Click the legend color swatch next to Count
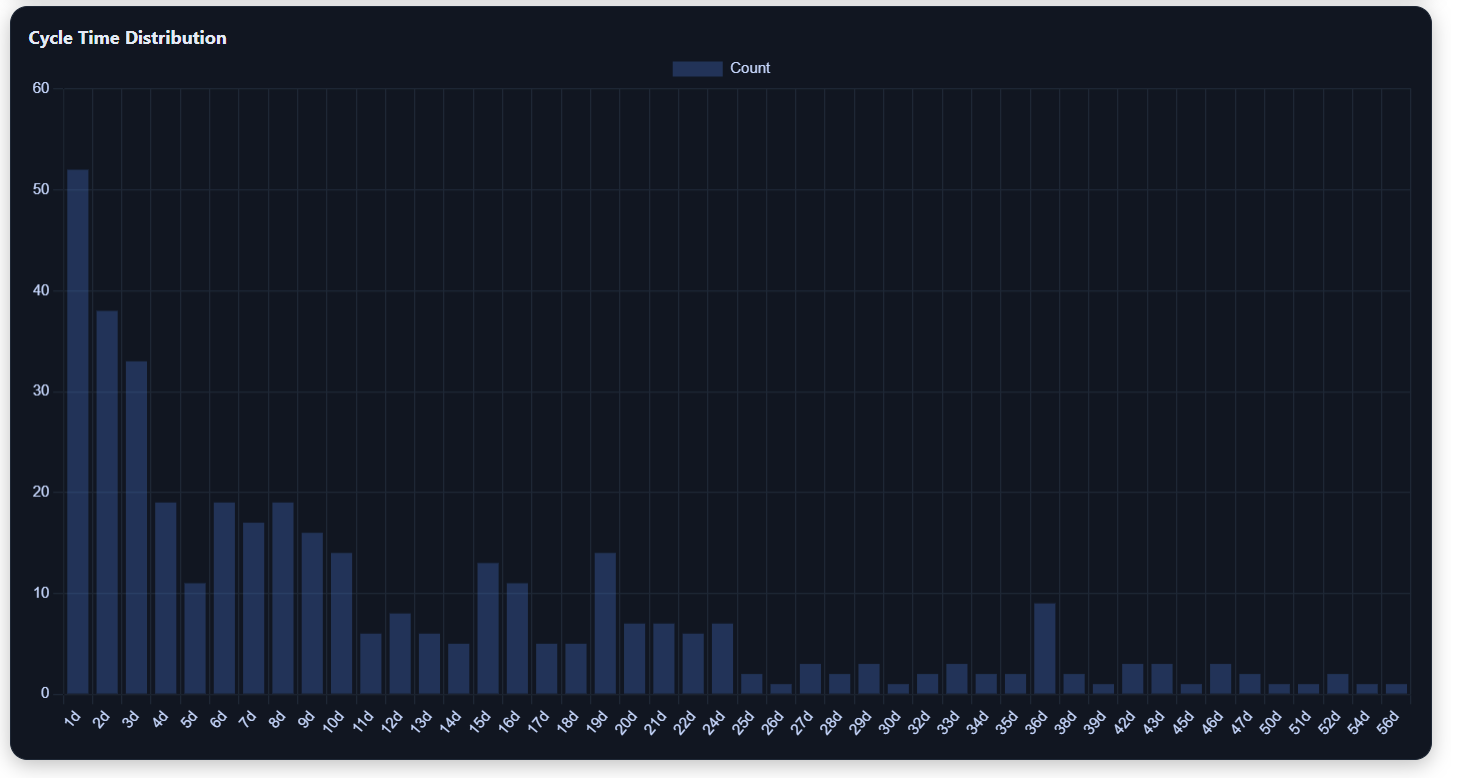This screenshot has height=778, width=1466. 697,68
